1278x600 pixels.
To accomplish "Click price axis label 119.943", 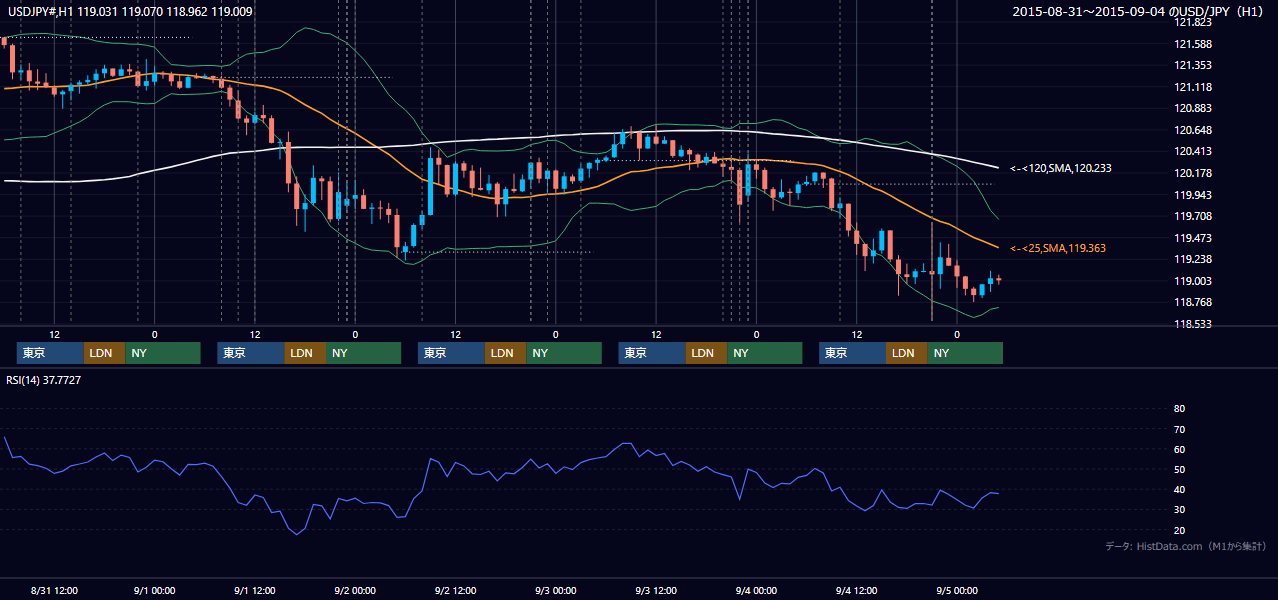I will pos(1193,195).
